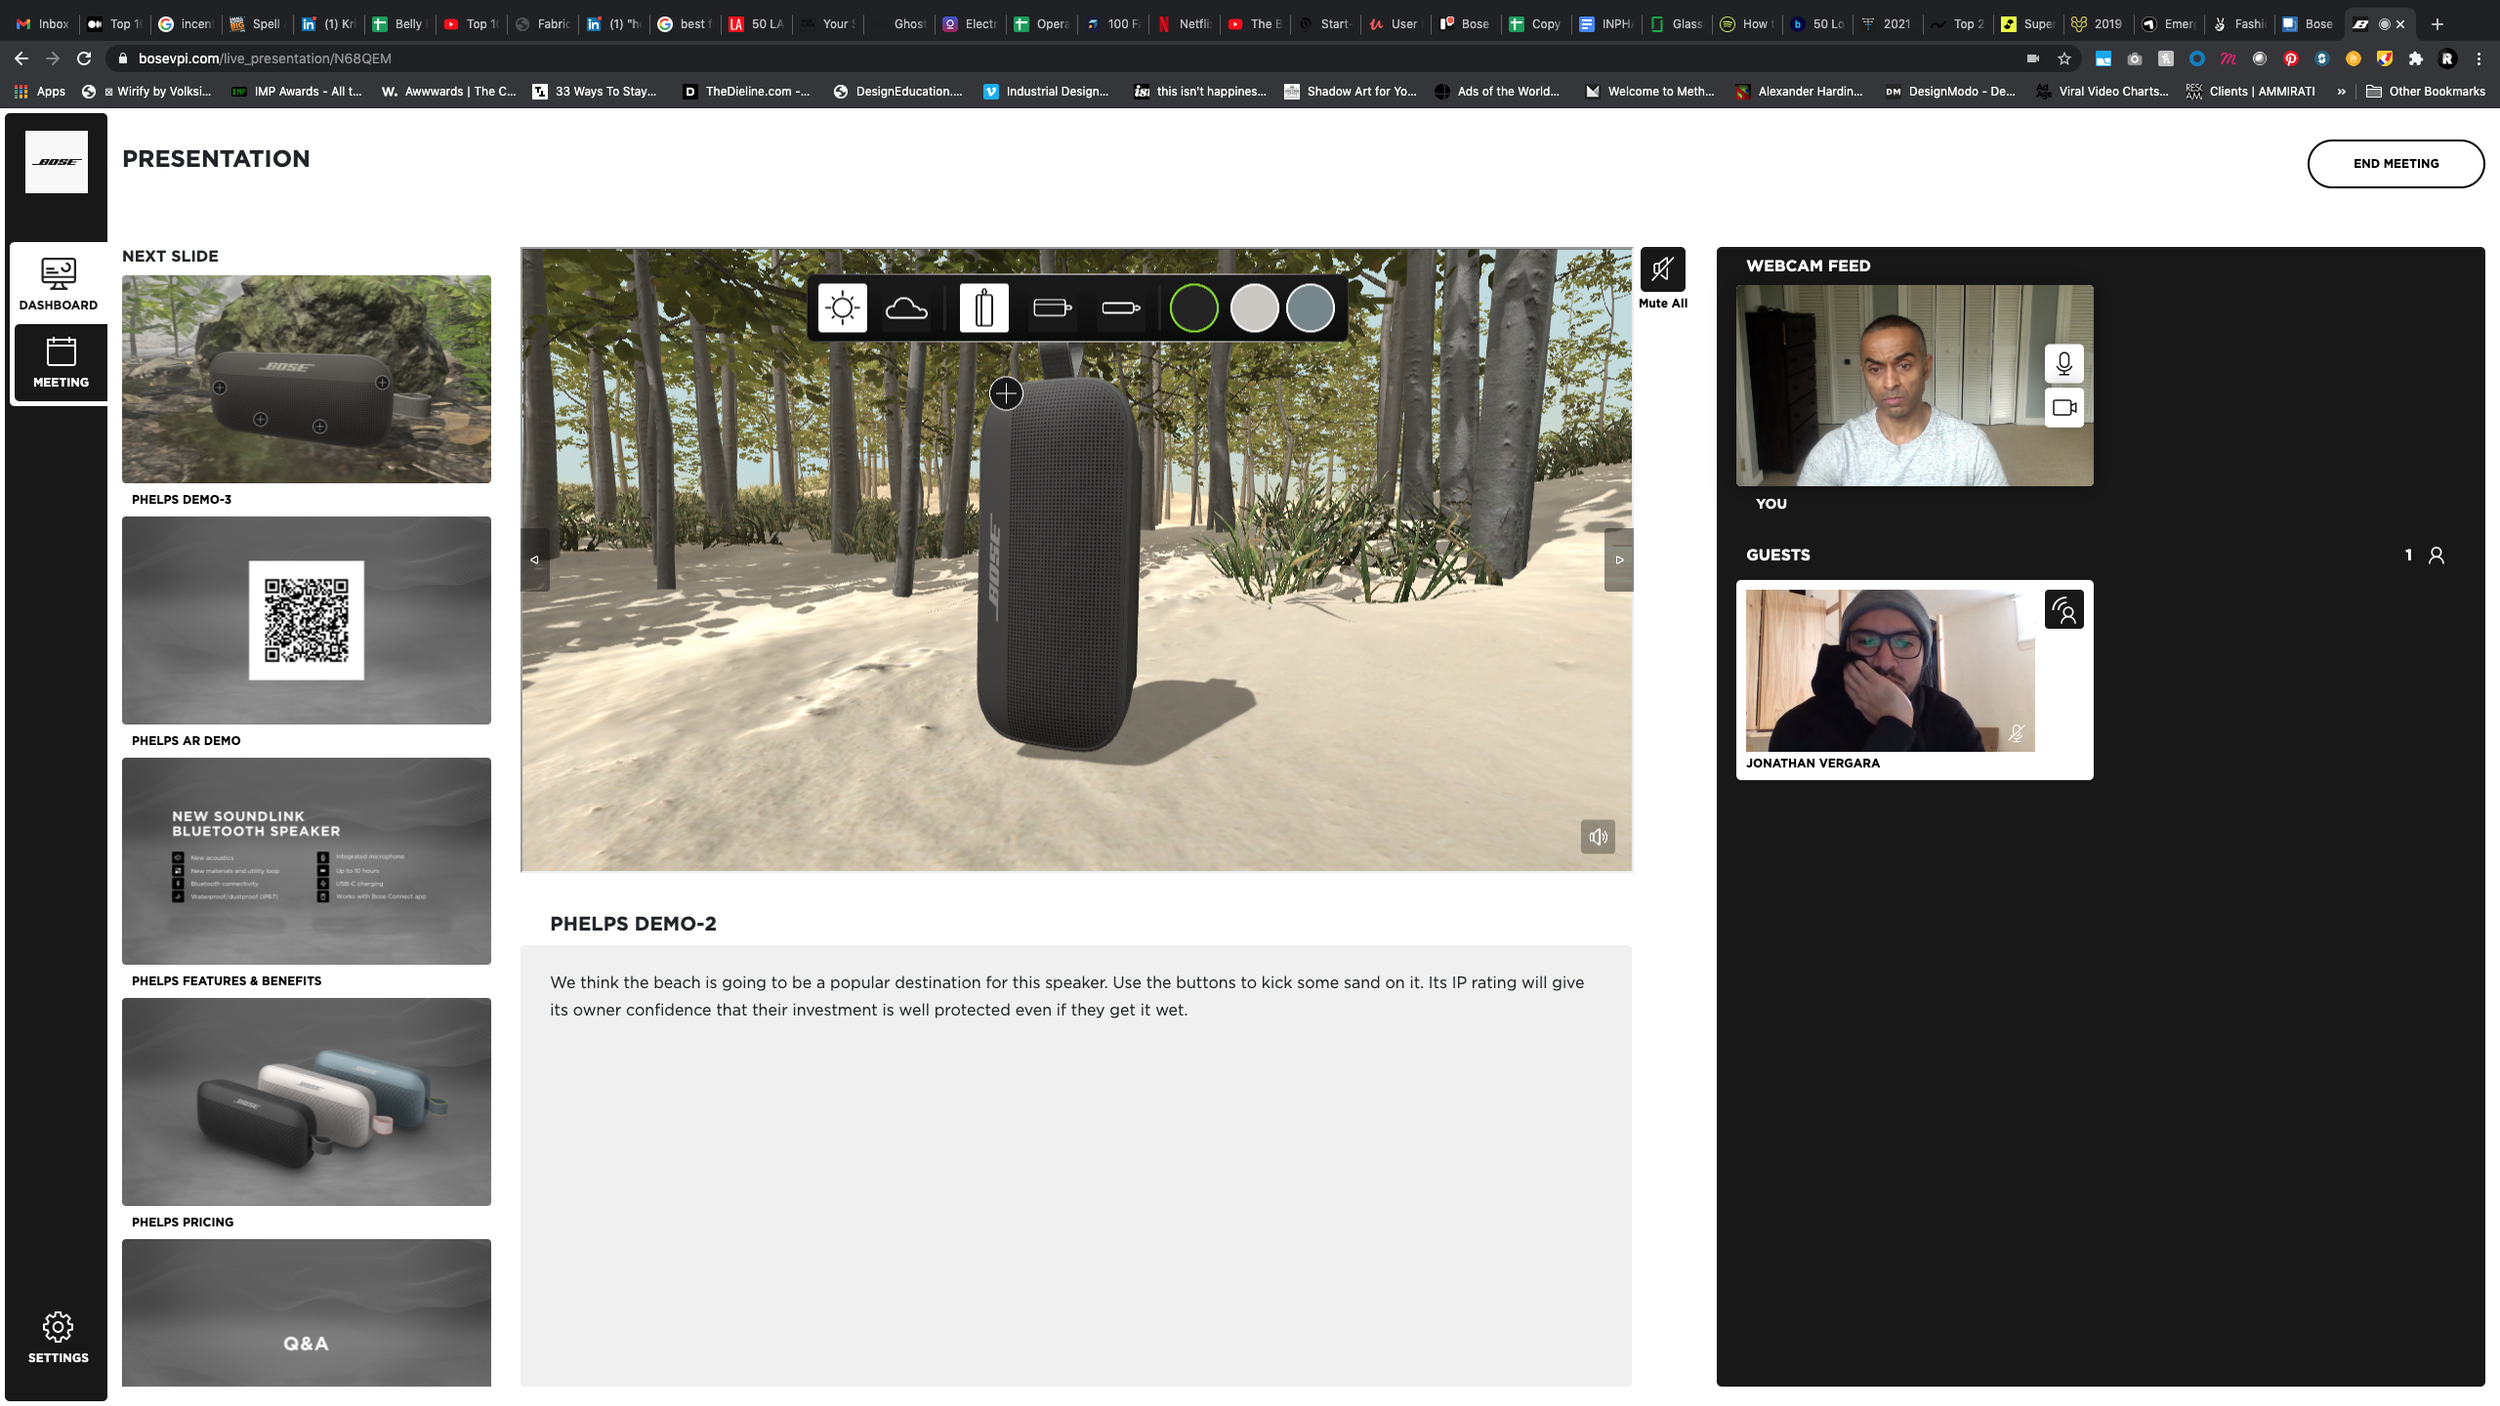Switch to the Spell tab
The height and width of the screenshot is (1406, 2500).
pos(256,24)
